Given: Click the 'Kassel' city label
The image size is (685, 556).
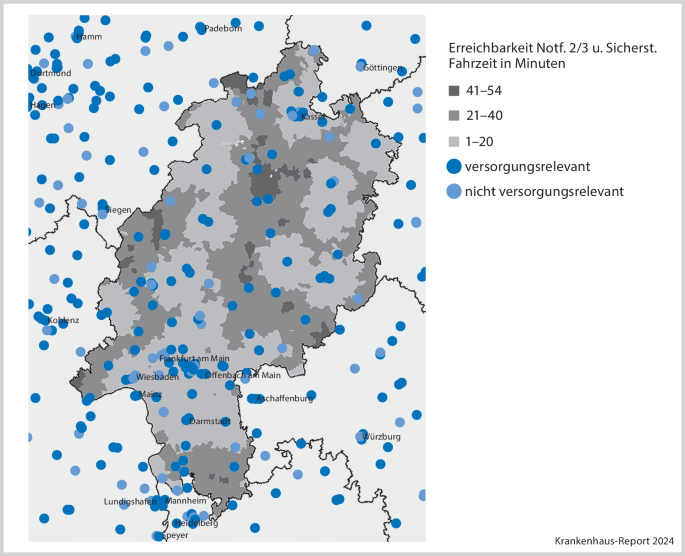Looking at the screenshot, I should pos(313,117).
